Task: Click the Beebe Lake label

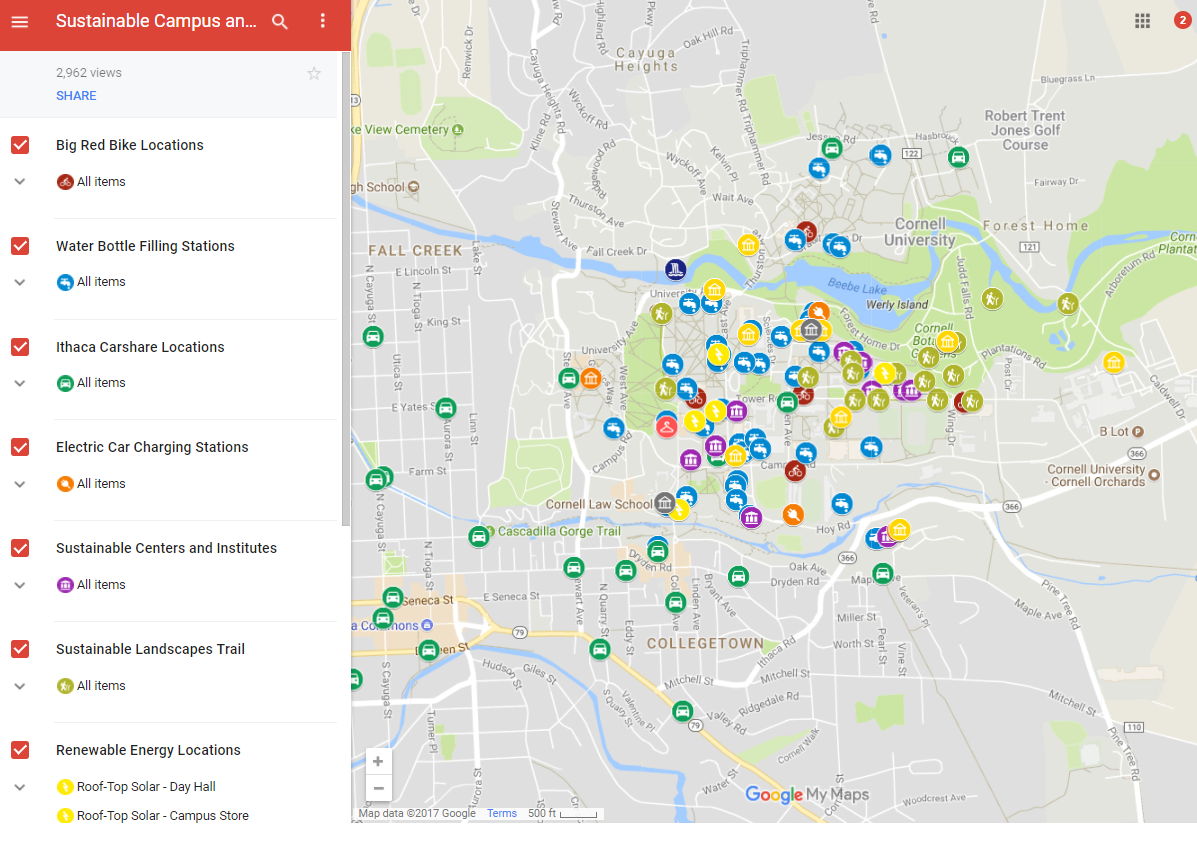Action: point(857,287)
